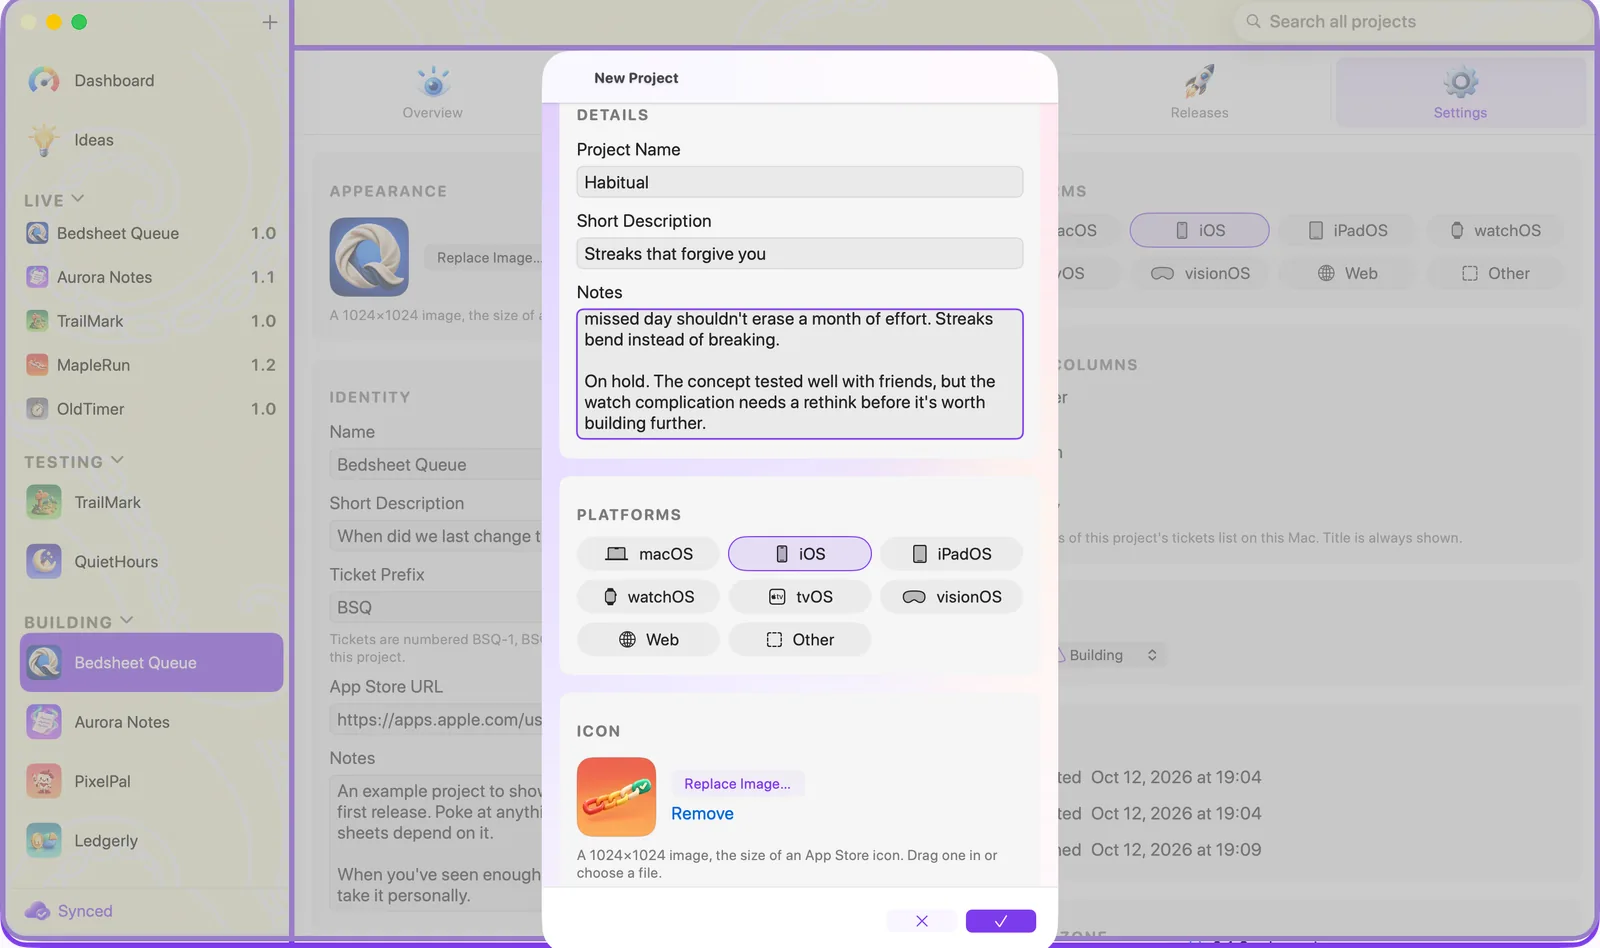1600x948 pixels.
Task: Click Replace Image button in dialog
Action: 737,784
